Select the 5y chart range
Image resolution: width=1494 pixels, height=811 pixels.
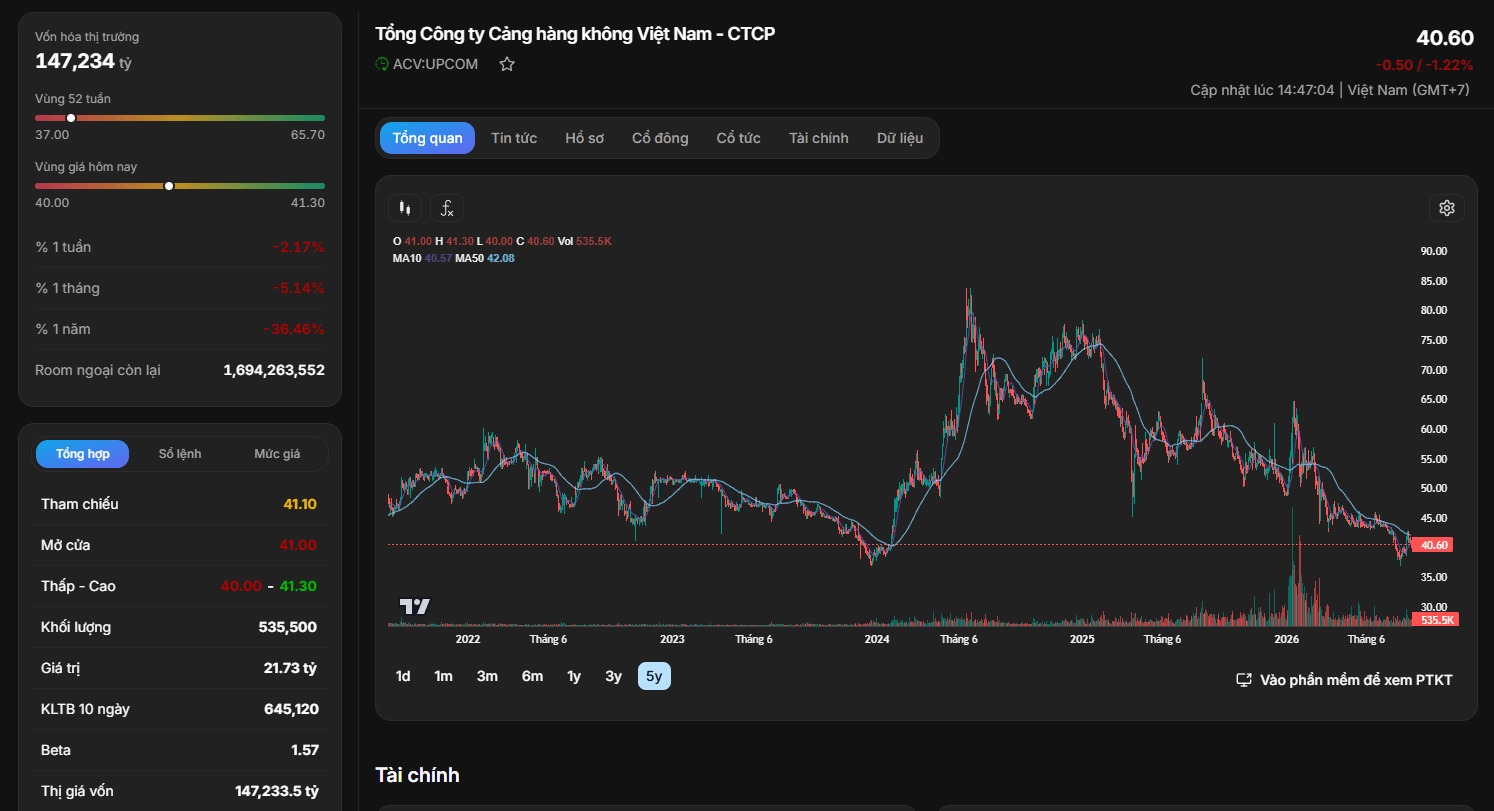(654, 677)
